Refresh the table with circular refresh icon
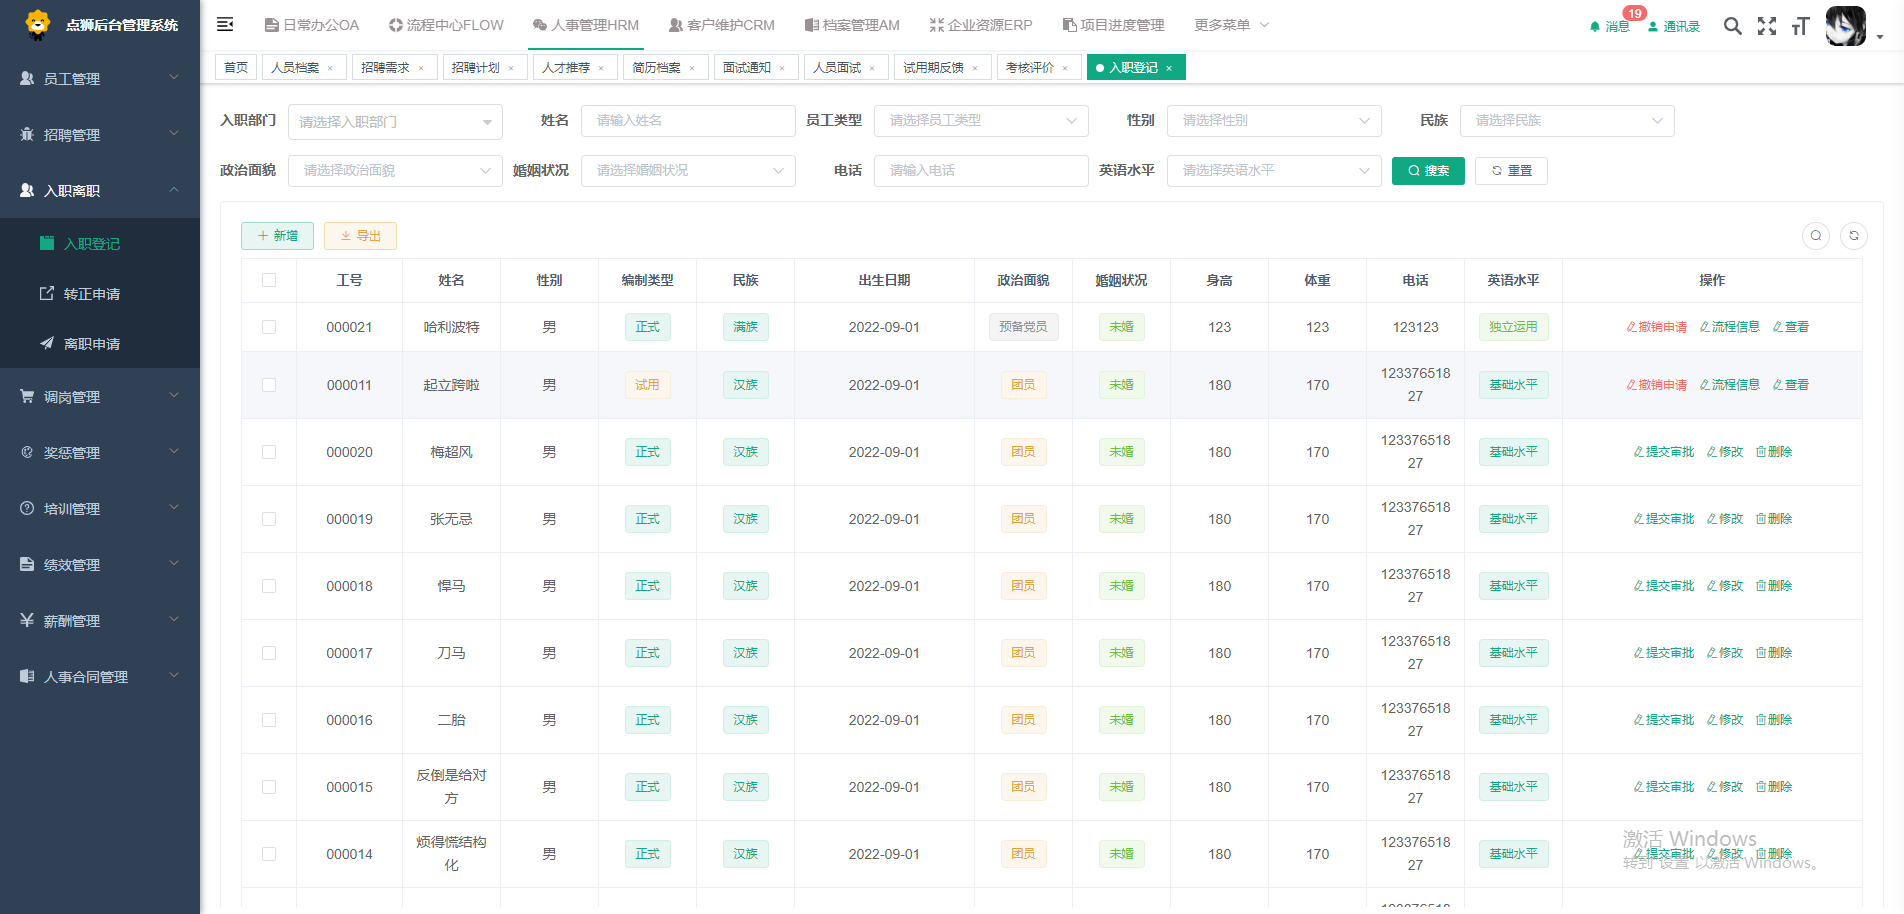This screenshot has width=1904, height=914. tap(1854, 236)
